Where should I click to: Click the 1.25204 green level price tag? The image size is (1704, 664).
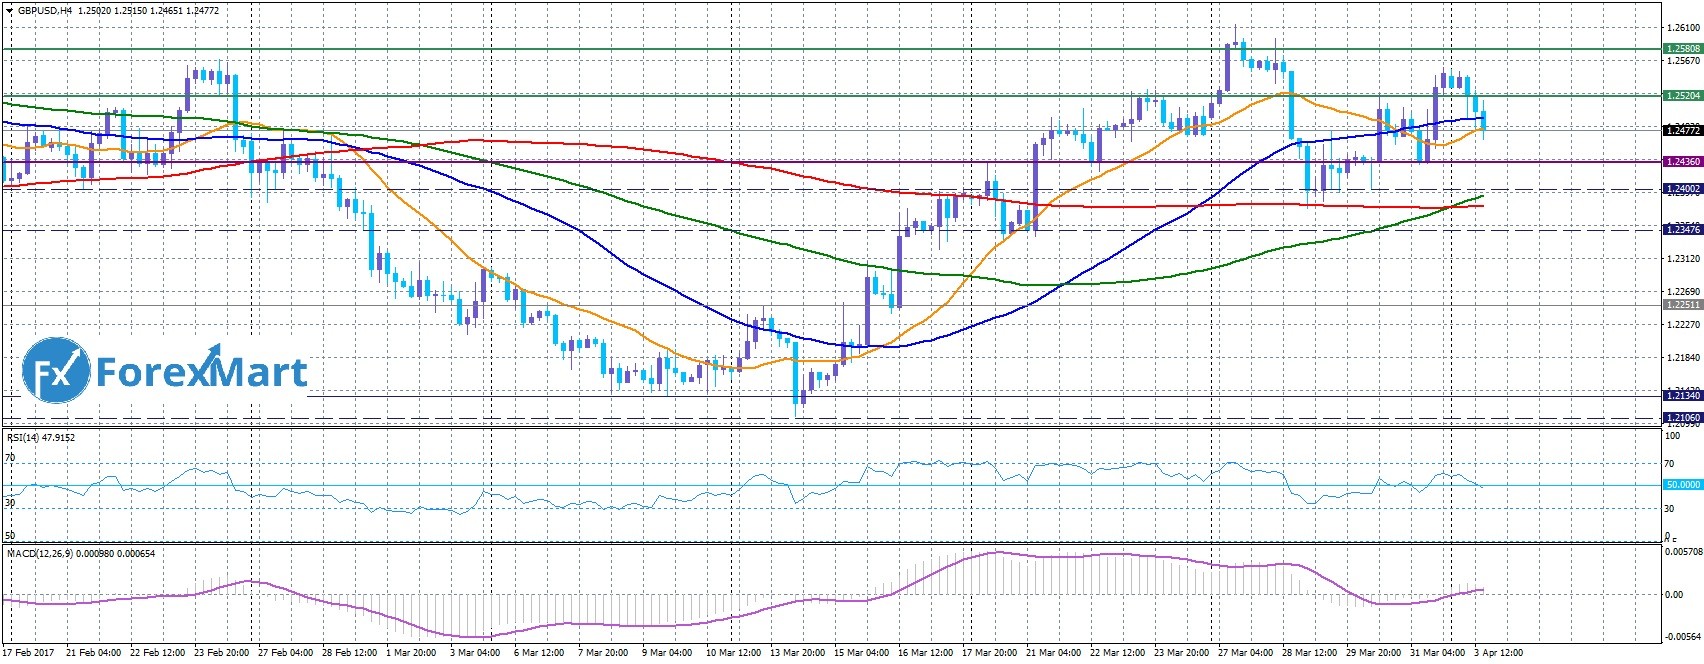[x=1682, y=96]
